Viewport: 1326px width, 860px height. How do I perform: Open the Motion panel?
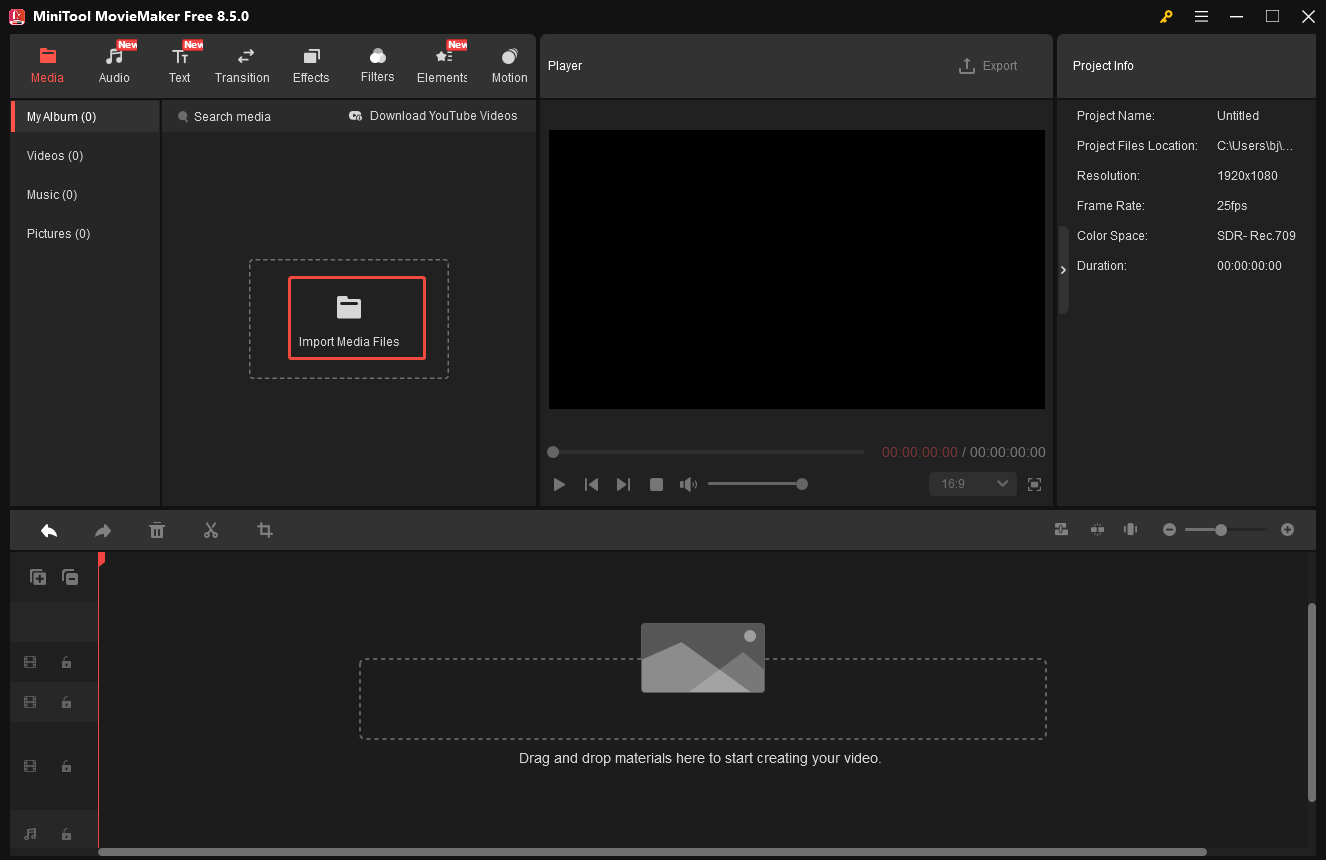[509, 65]
